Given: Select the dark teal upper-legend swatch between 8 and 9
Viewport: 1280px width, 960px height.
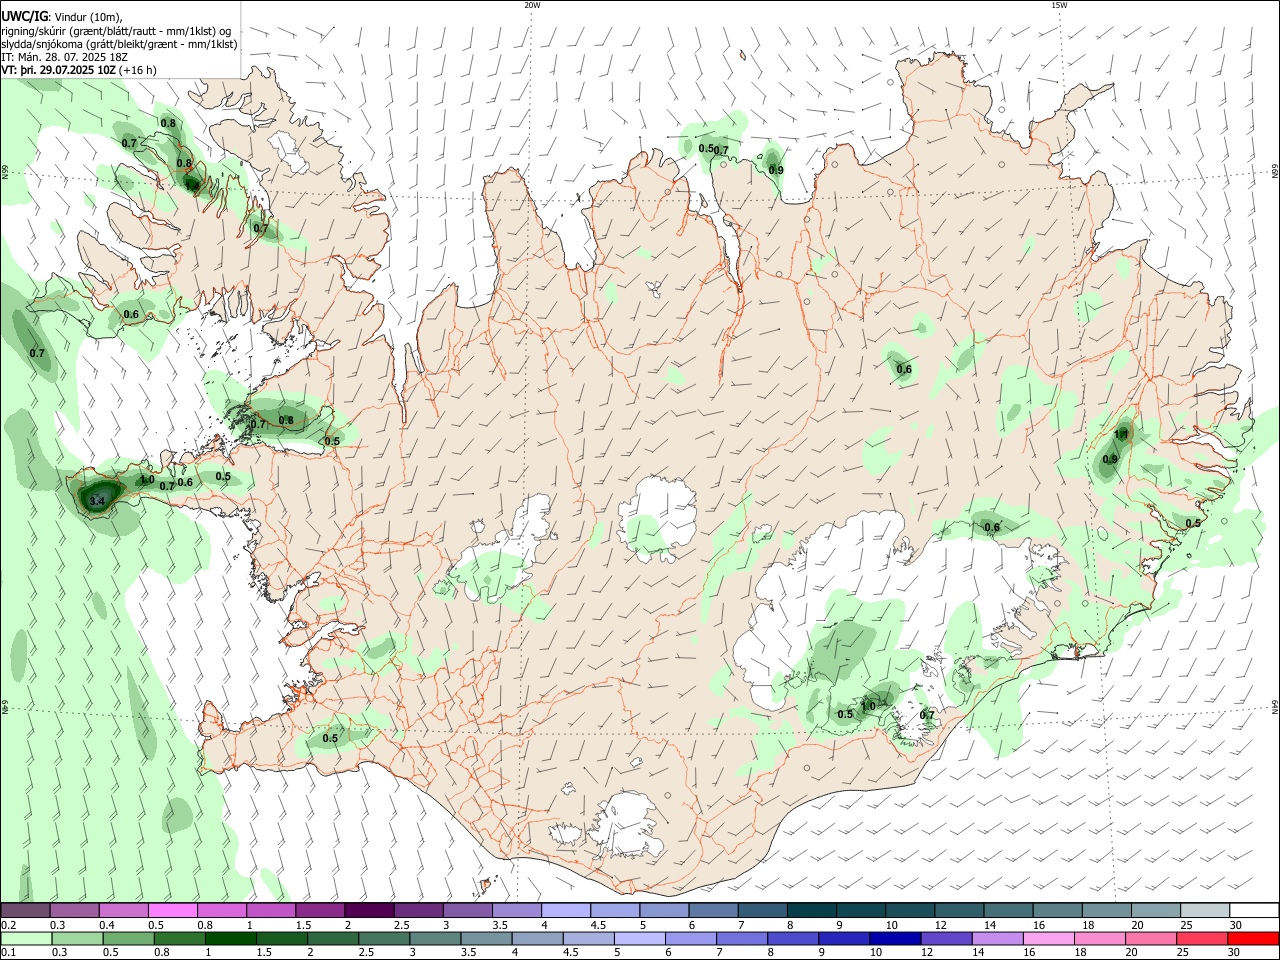Looking at the screenshot, I should click(812, 911).
